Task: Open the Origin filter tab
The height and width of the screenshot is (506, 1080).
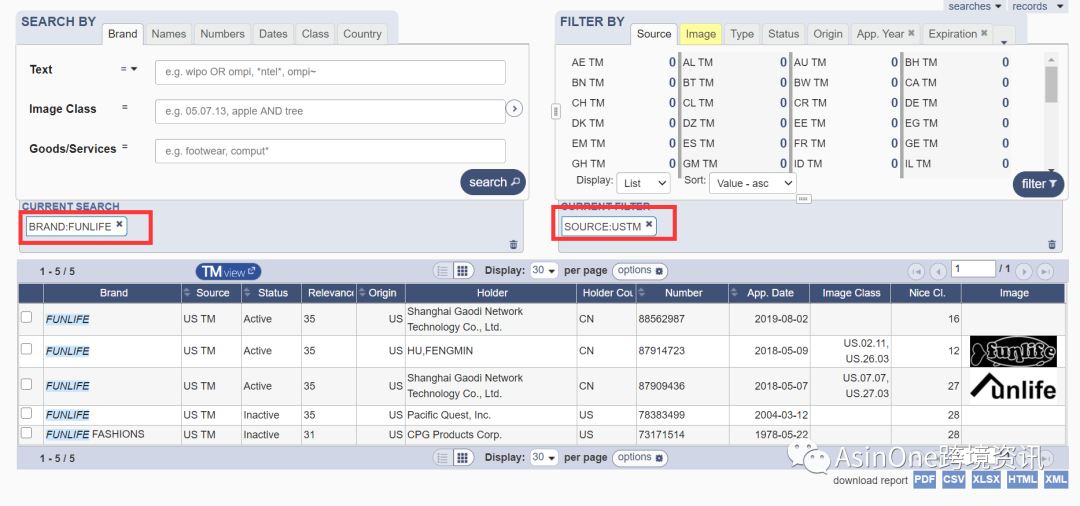Action: click(828, 34)
